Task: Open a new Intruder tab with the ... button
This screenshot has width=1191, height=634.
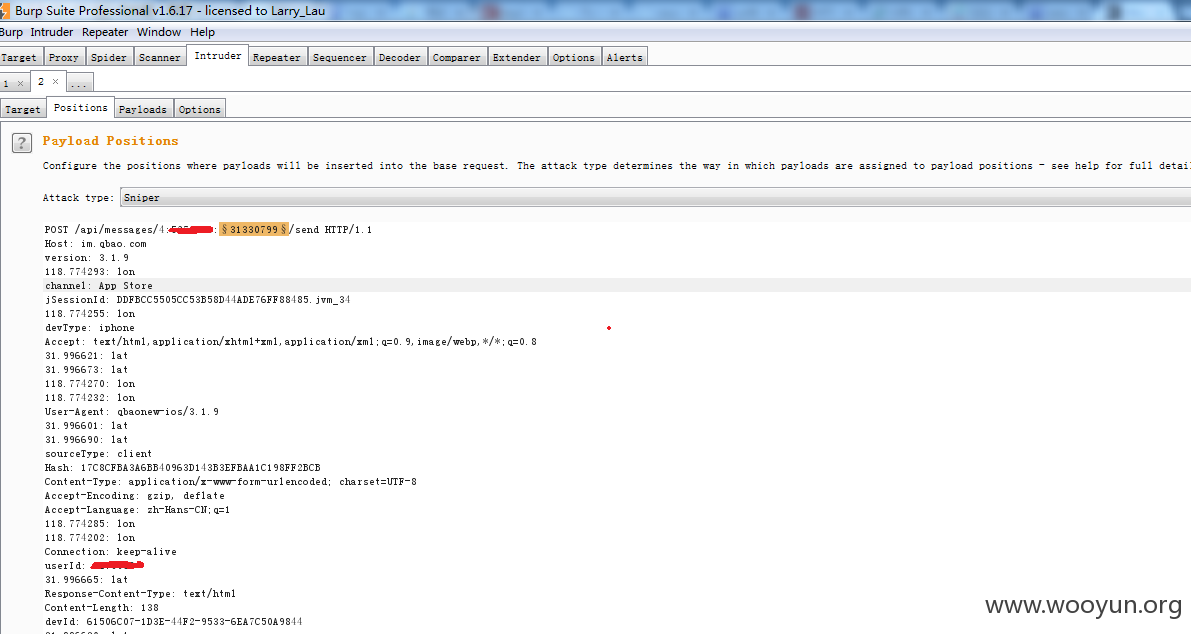Action: [79, 84]
